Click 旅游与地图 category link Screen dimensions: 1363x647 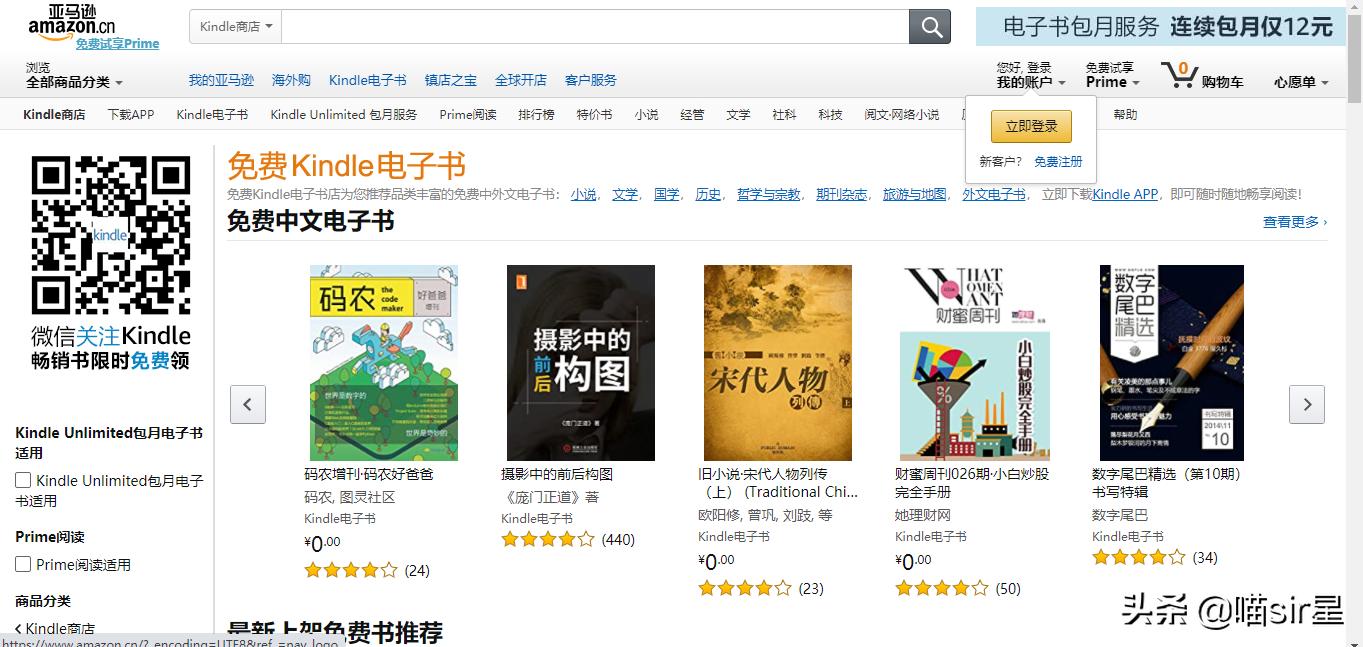[x=914, y=194]
